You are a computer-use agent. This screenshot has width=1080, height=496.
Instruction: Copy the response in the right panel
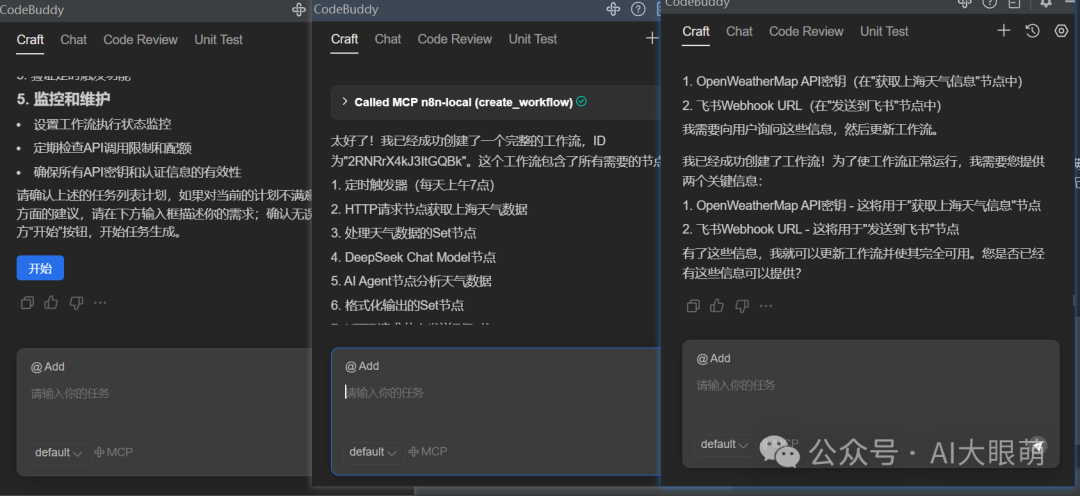click(x=694, y=305)
